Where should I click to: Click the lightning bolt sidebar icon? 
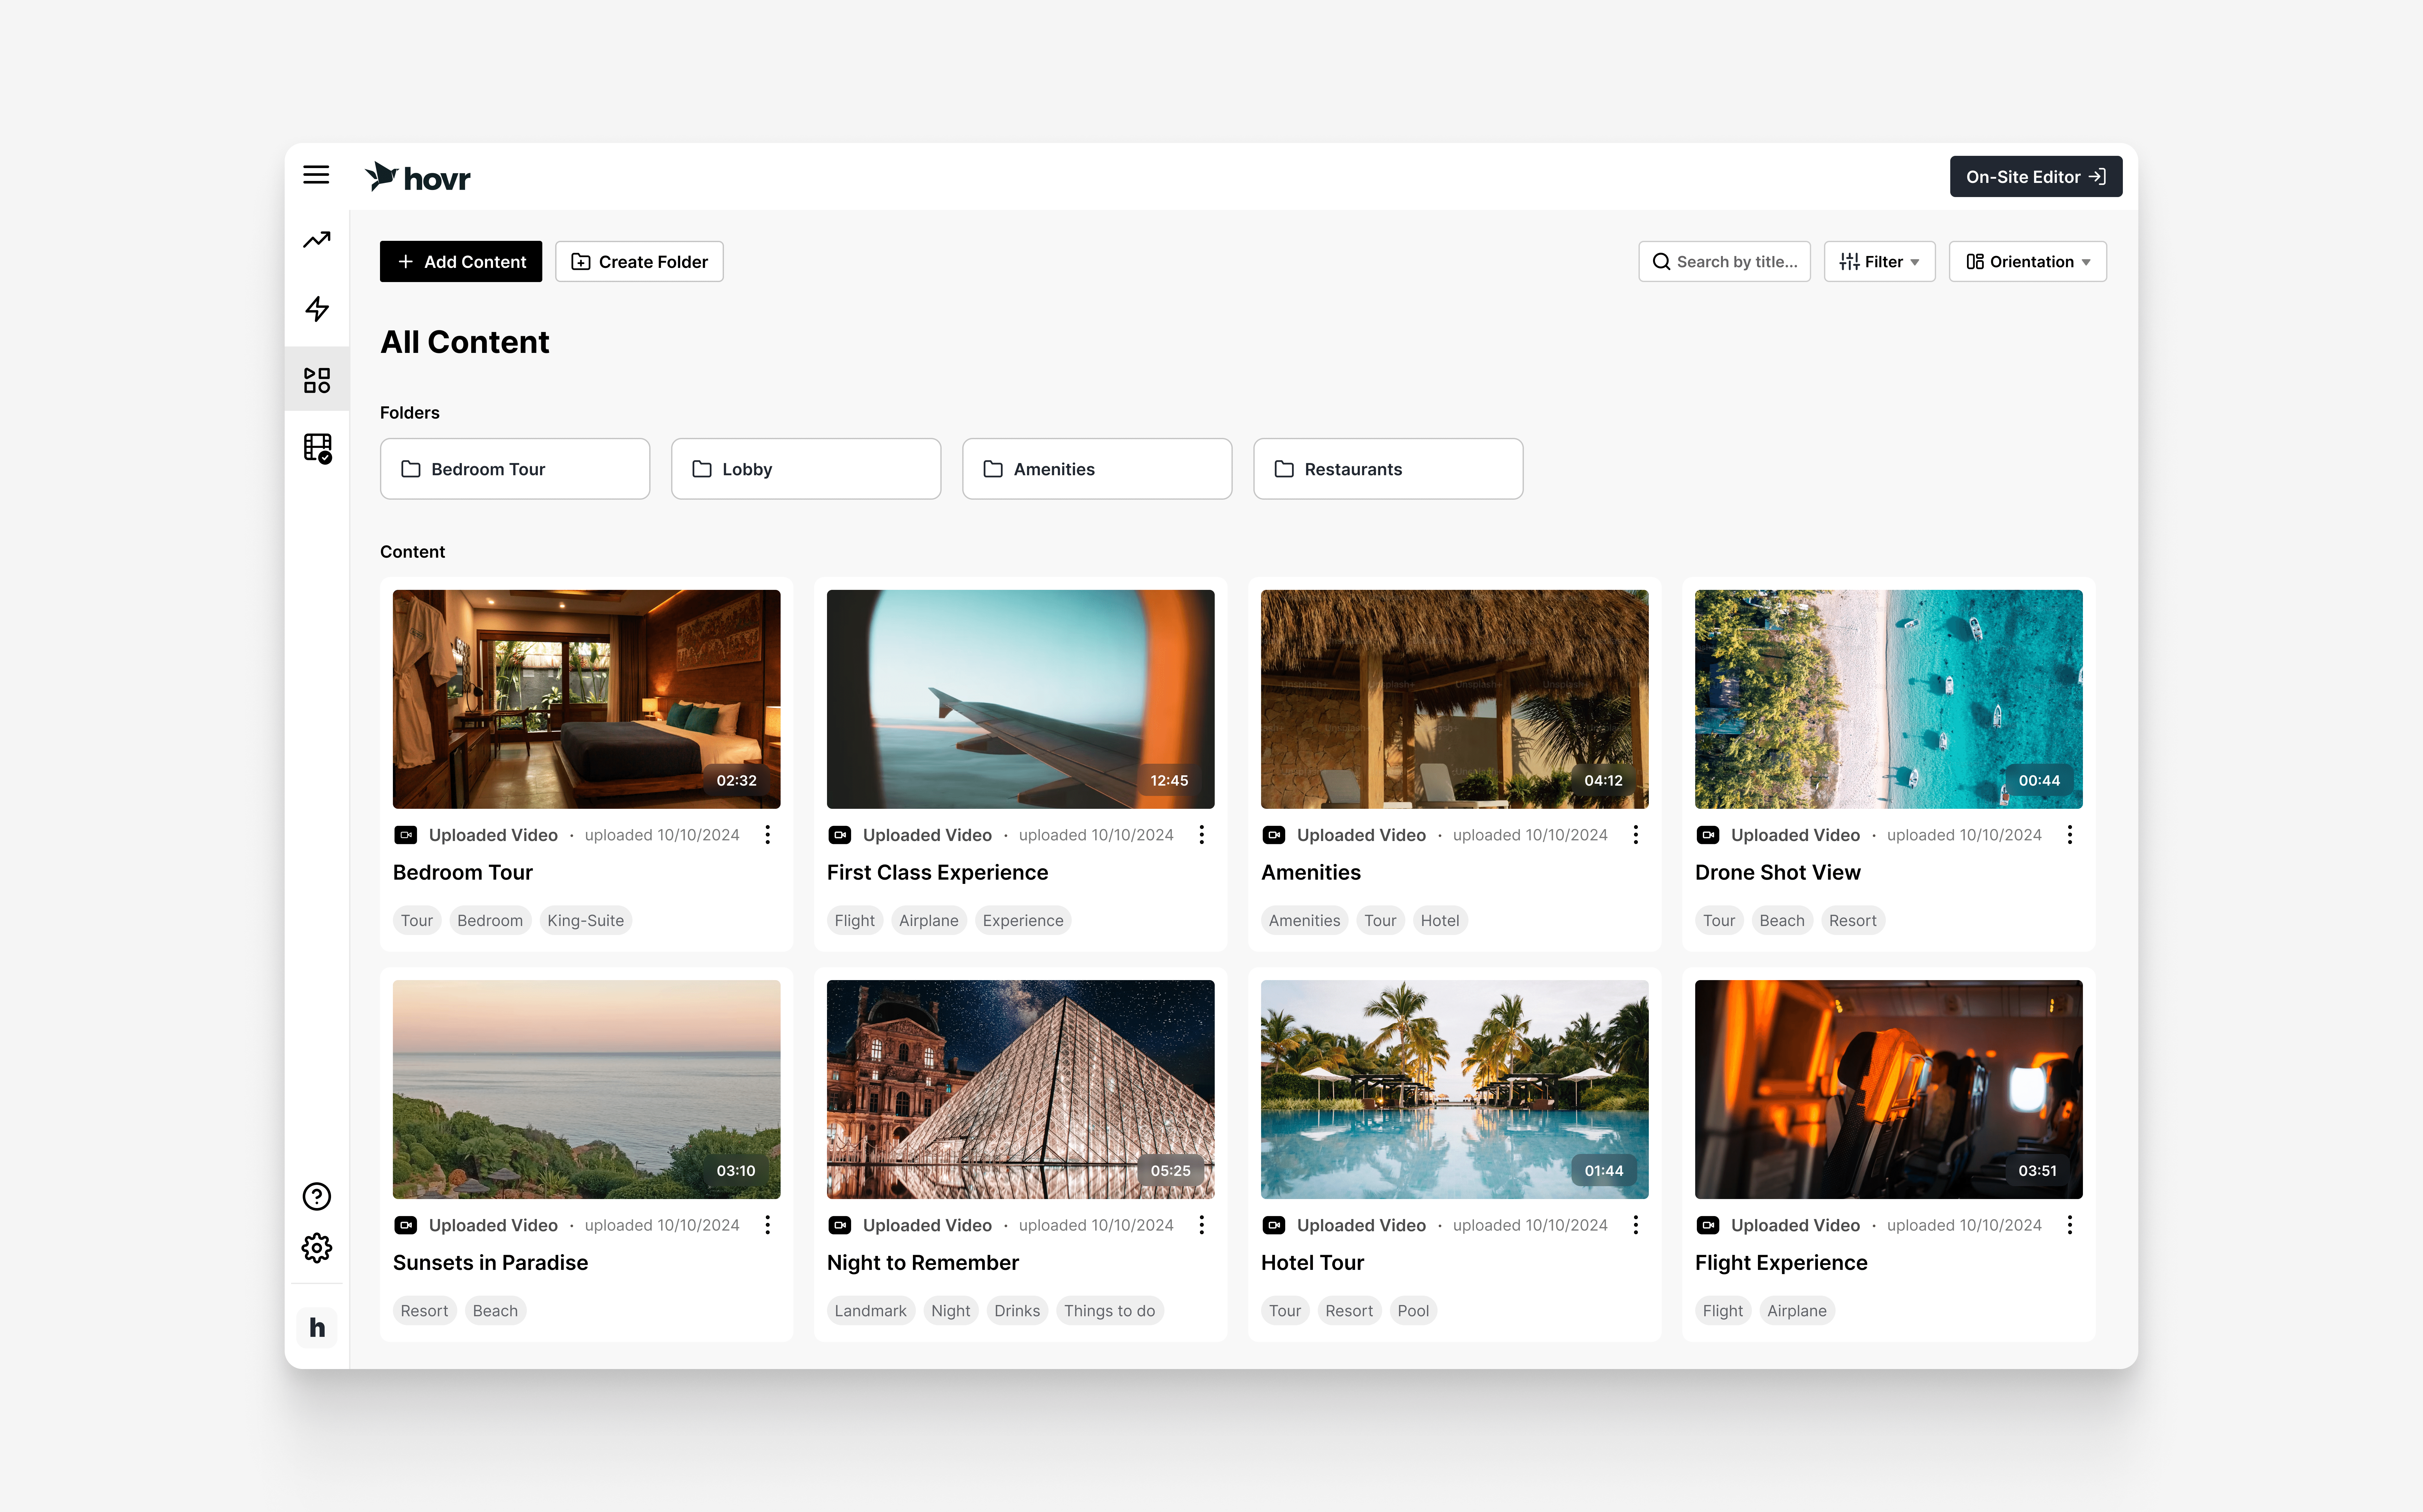pyautogui.click(x=317, y=309)
